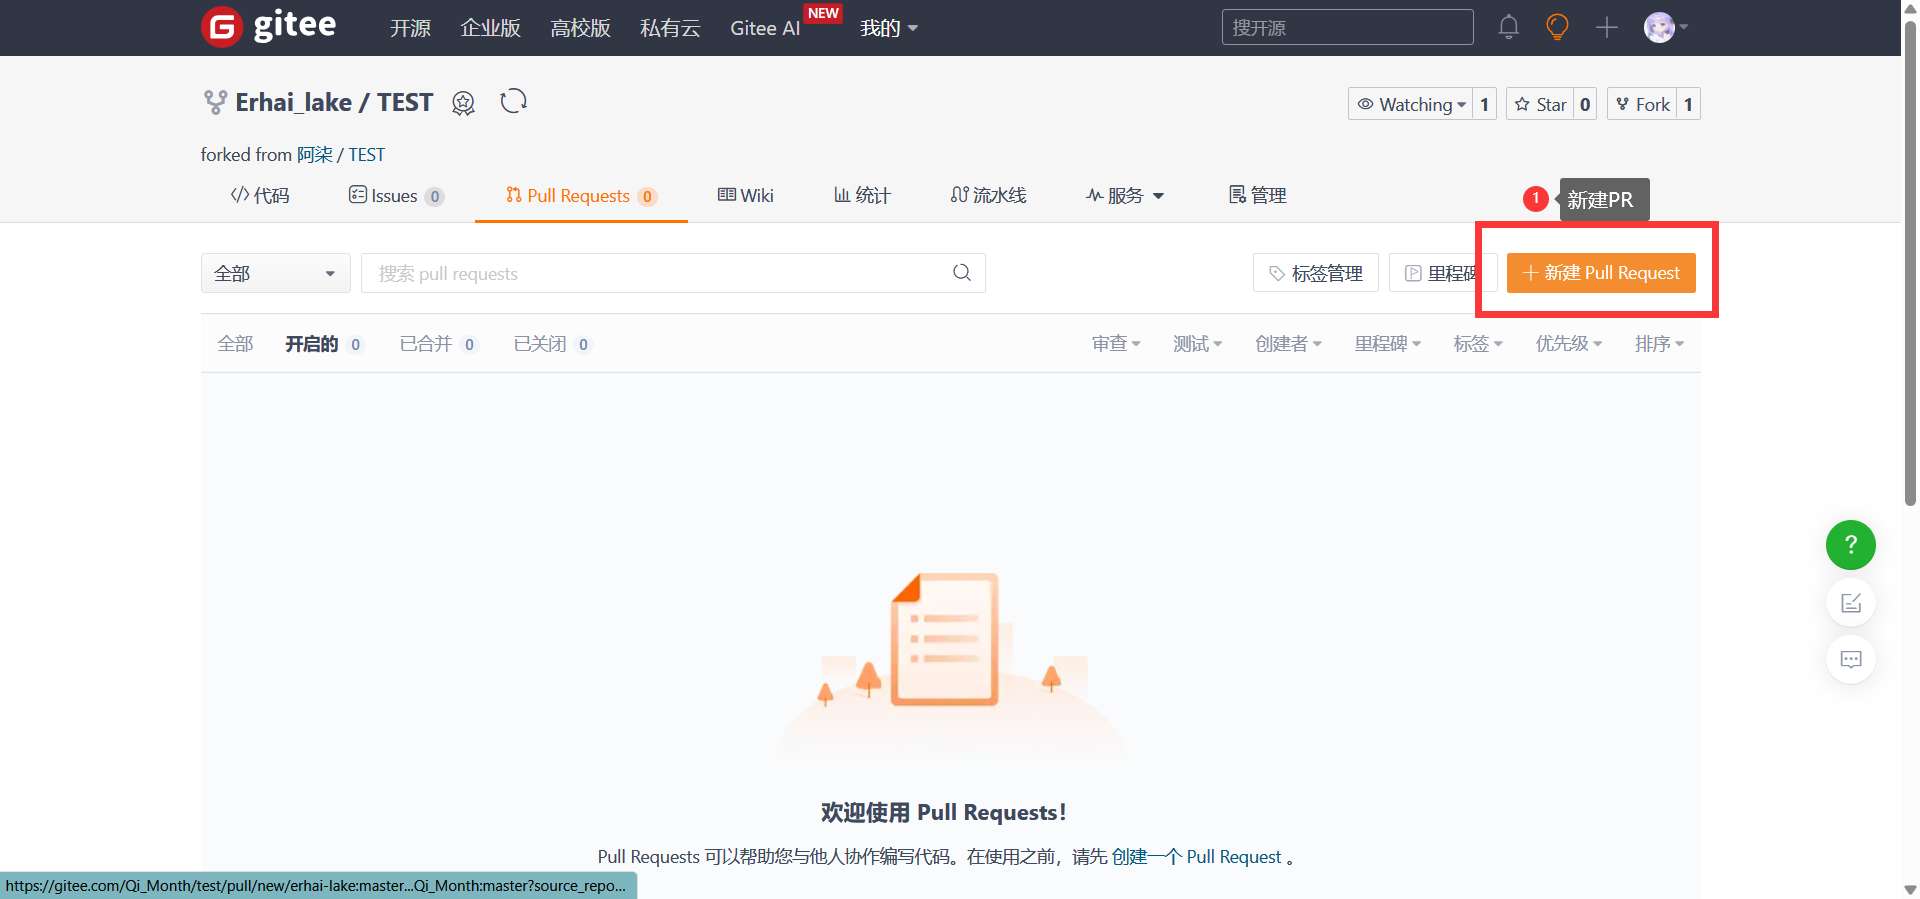Click the search magnifier icon
The image size is (1920, 899).
pyautogui.click(x=961, y=273)
